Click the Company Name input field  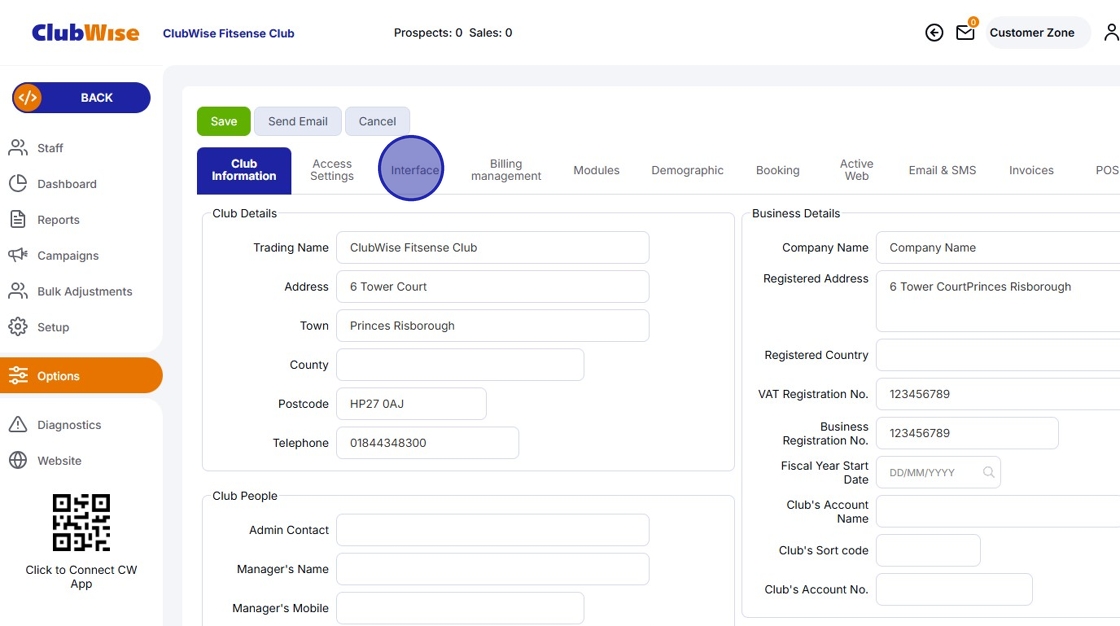pyautogui.click(x=999, y=247)
